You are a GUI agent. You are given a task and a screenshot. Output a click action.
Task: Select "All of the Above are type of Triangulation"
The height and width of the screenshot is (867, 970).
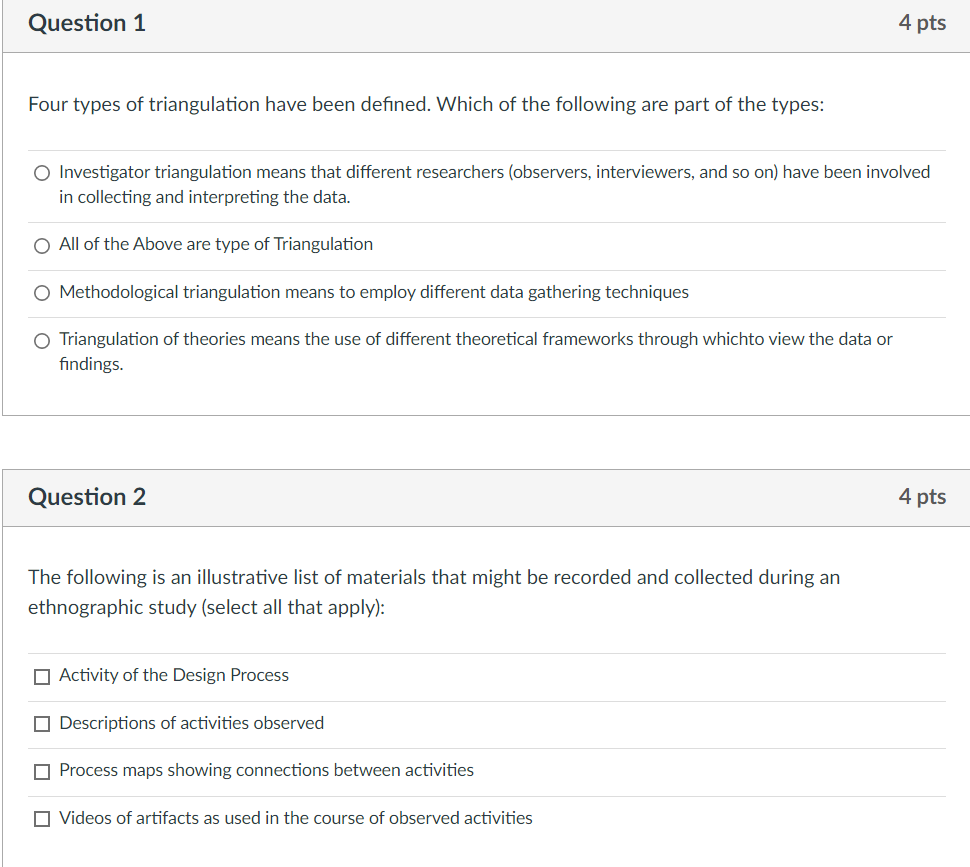(x=41, y=245)
